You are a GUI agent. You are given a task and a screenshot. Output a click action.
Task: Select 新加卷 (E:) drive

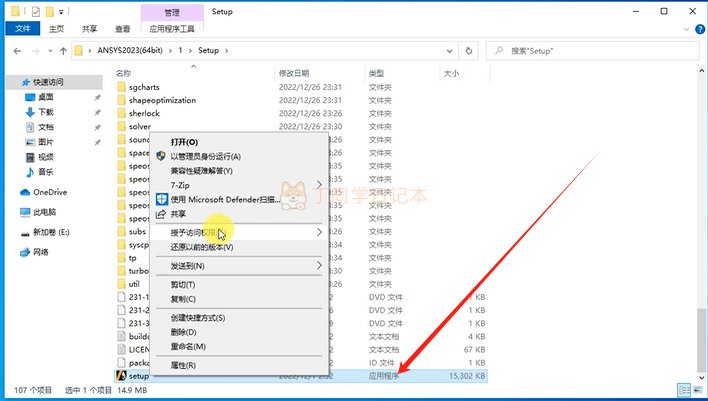tap(51, 232)
